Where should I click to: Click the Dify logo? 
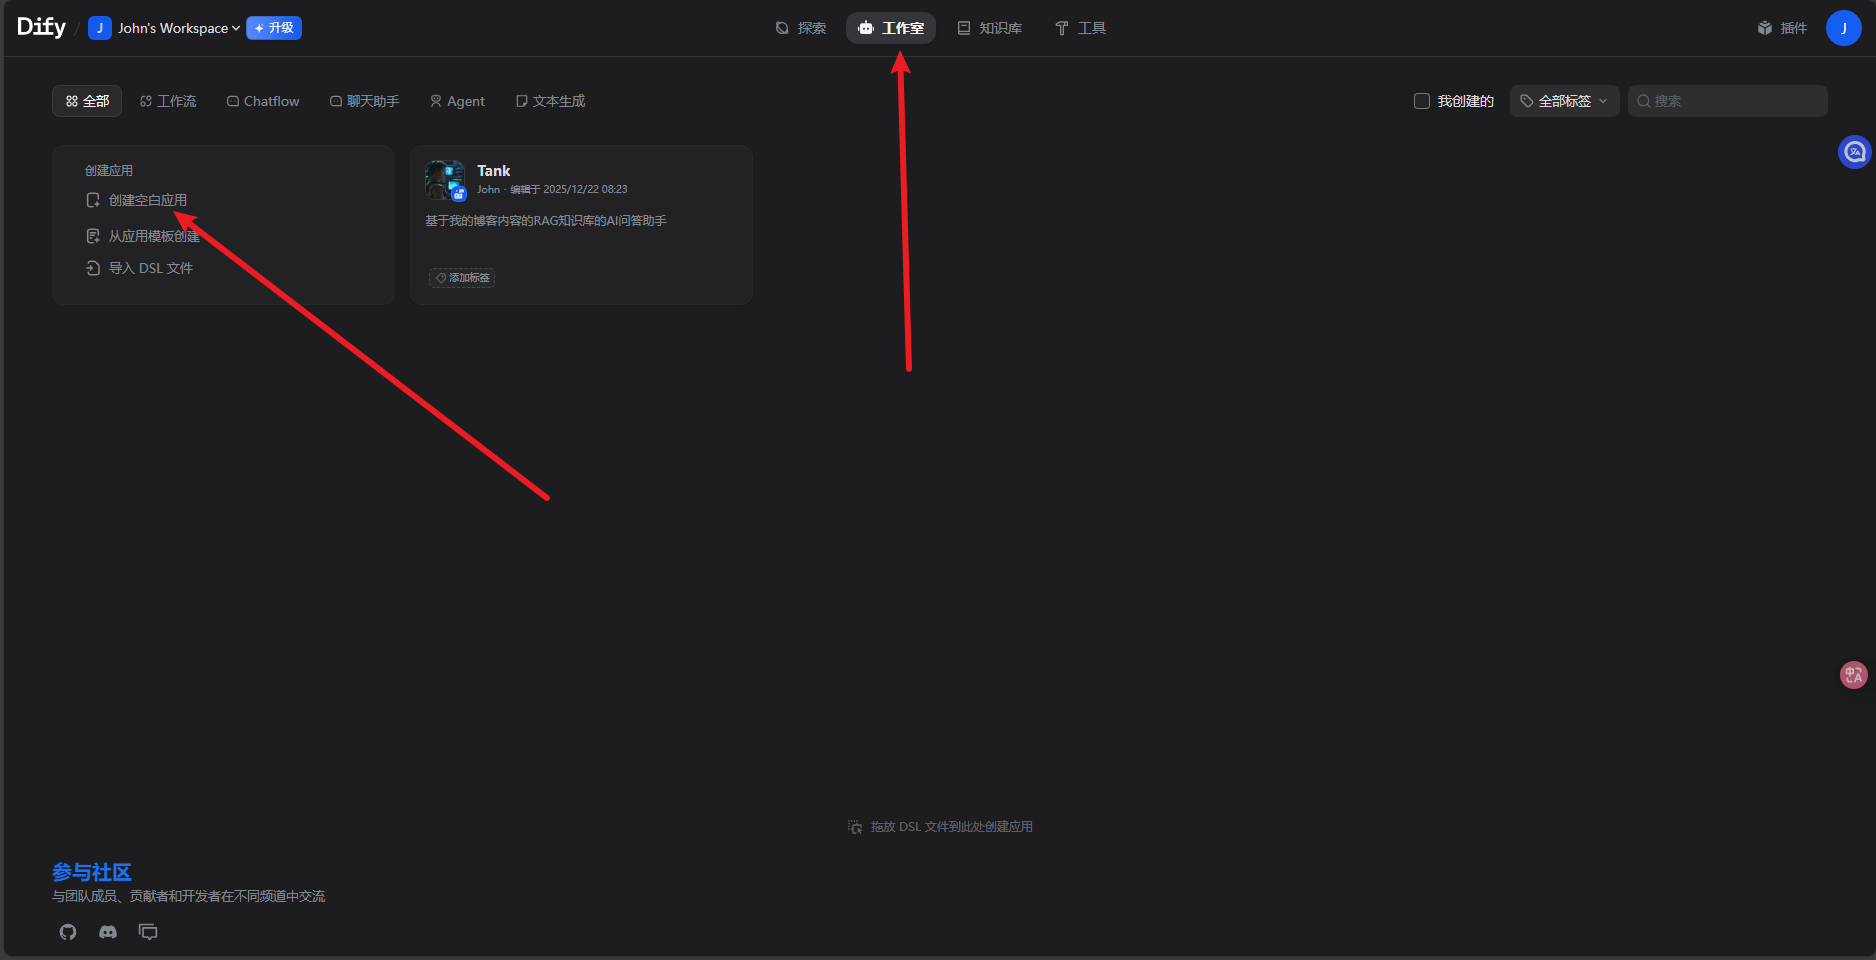(41, 27)
